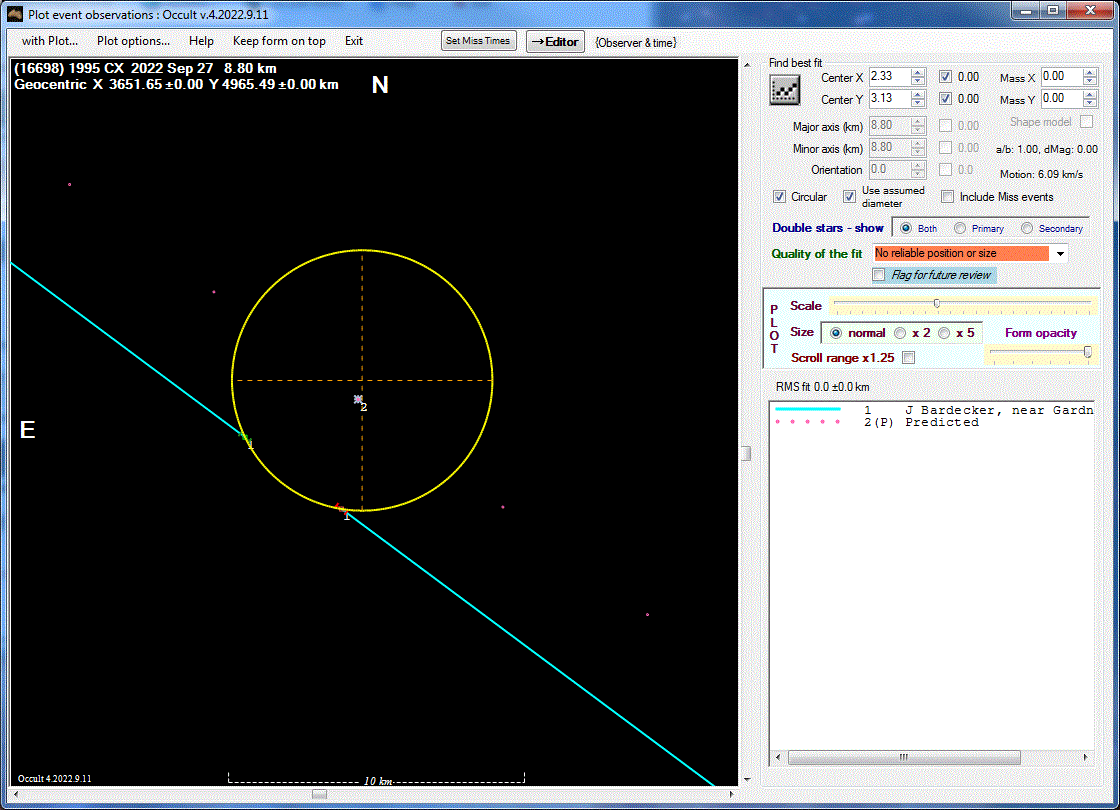Click the Editor button
1120x810 pixels.
(555, 42)
